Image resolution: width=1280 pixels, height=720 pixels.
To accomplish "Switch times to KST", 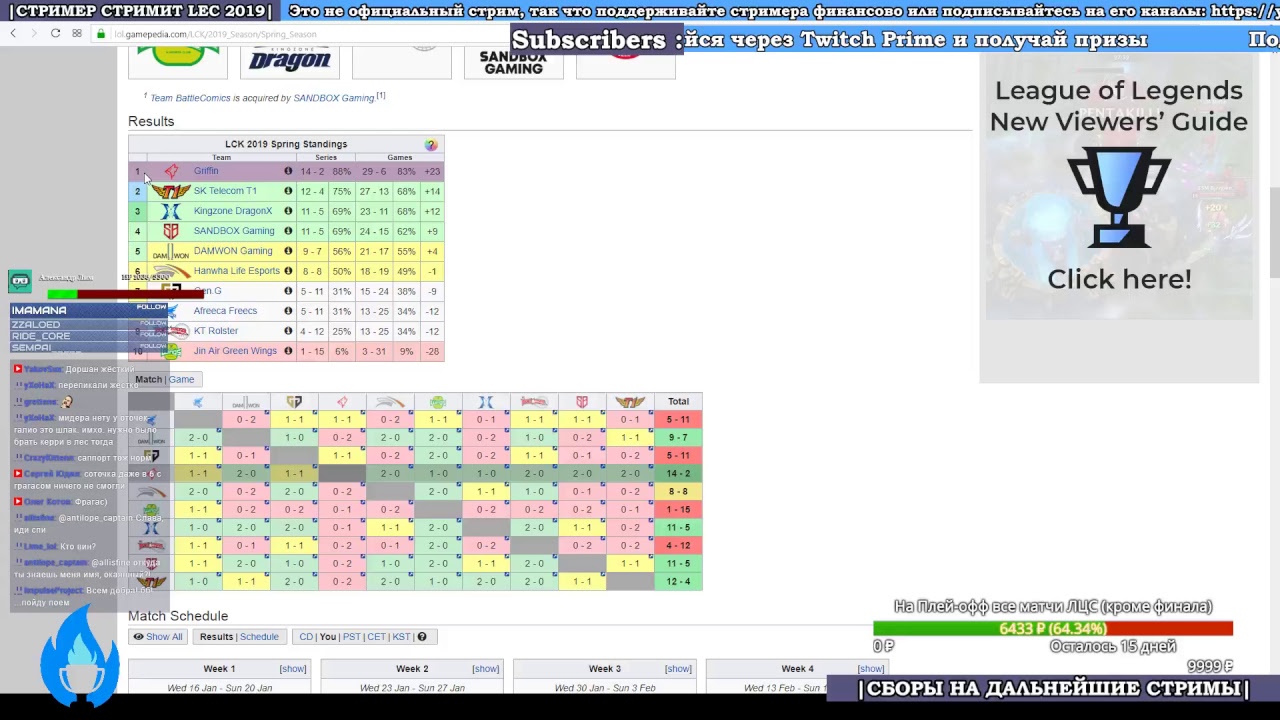I will [401, 637].
